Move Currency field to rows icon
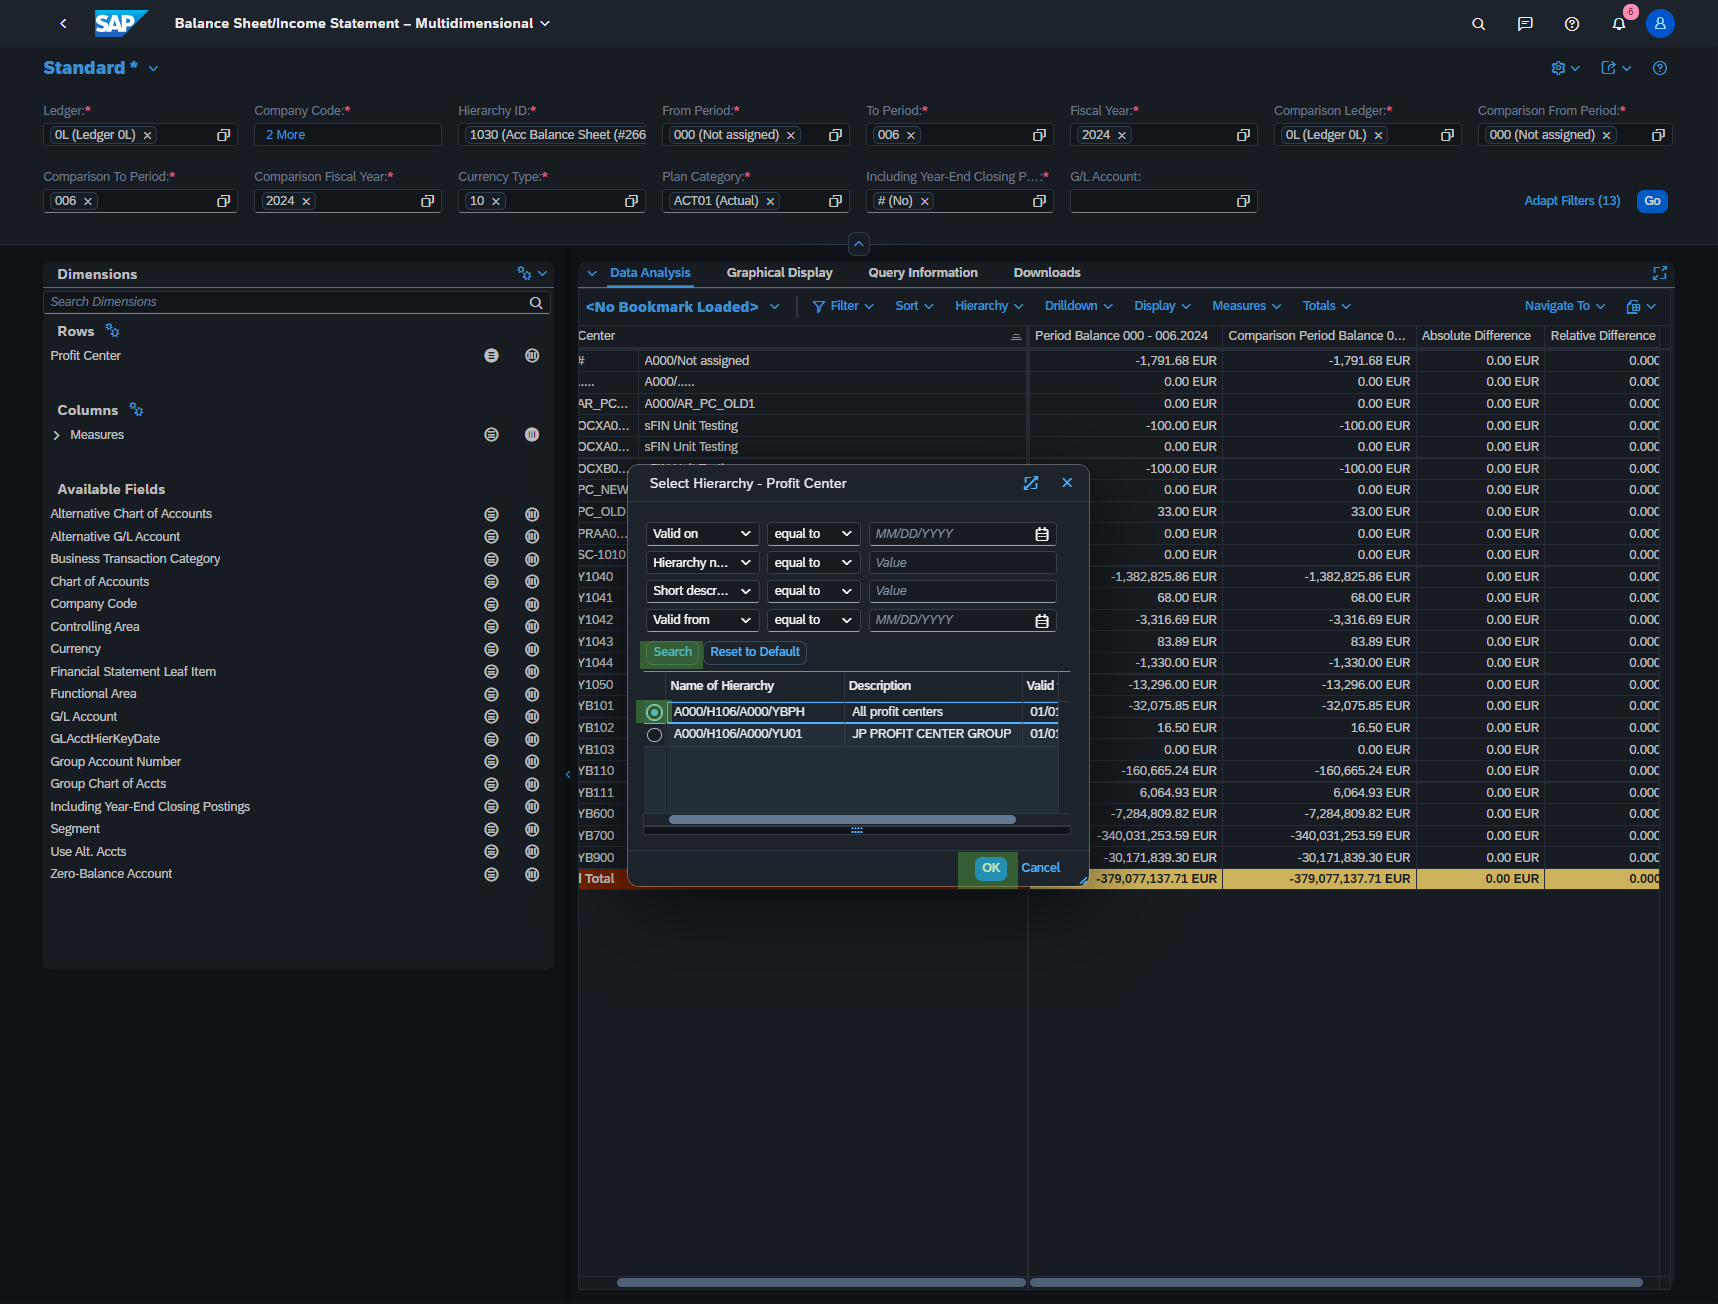This screenshot has width=1718, height=1304. point(491,649)
